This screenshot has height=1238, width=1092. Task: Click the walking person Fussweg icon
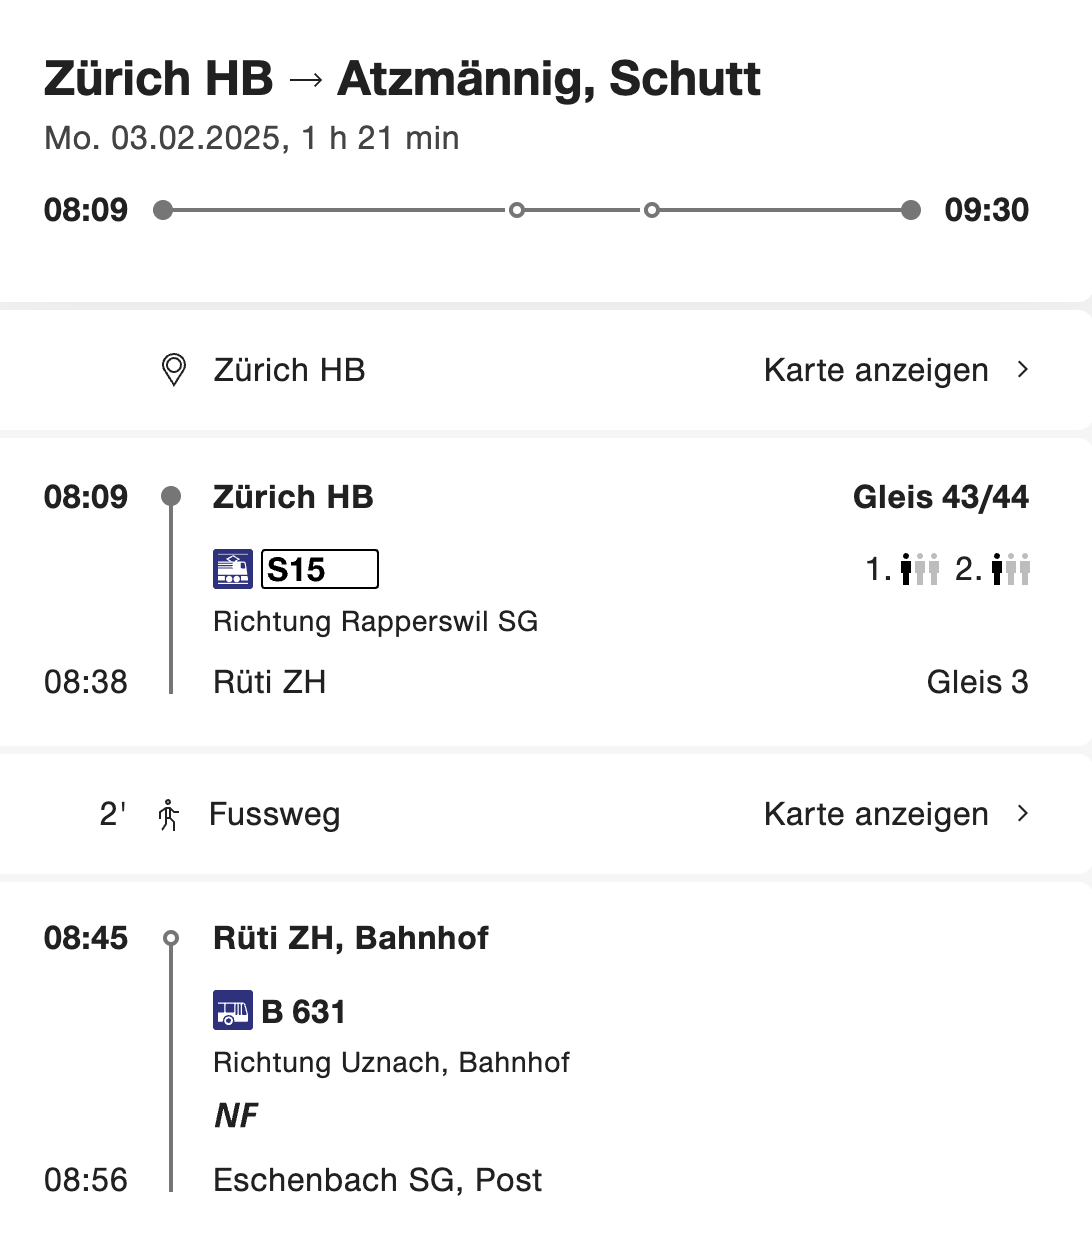(x=169, y=815)
